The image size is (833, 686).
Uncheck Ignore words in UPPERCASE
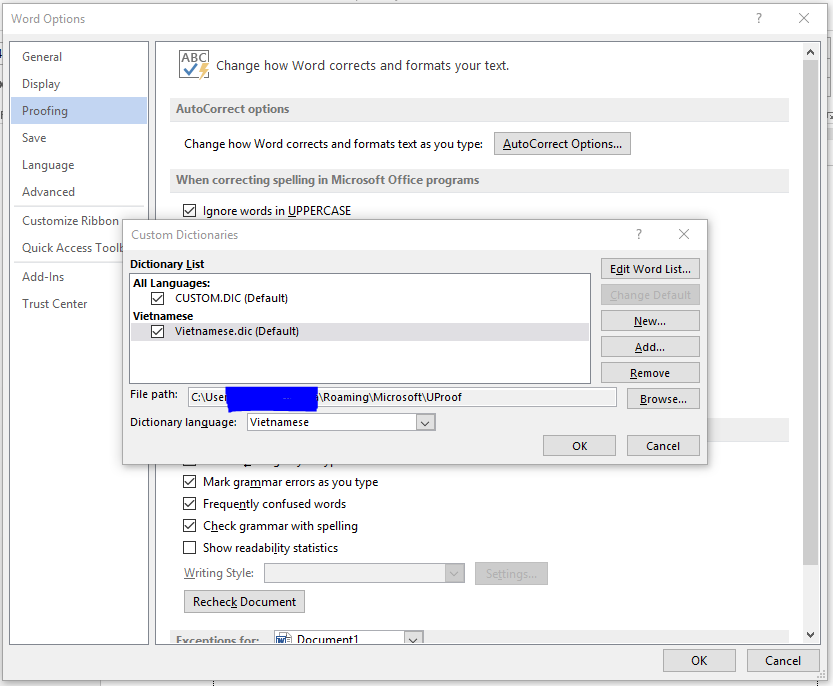point(190,210)
